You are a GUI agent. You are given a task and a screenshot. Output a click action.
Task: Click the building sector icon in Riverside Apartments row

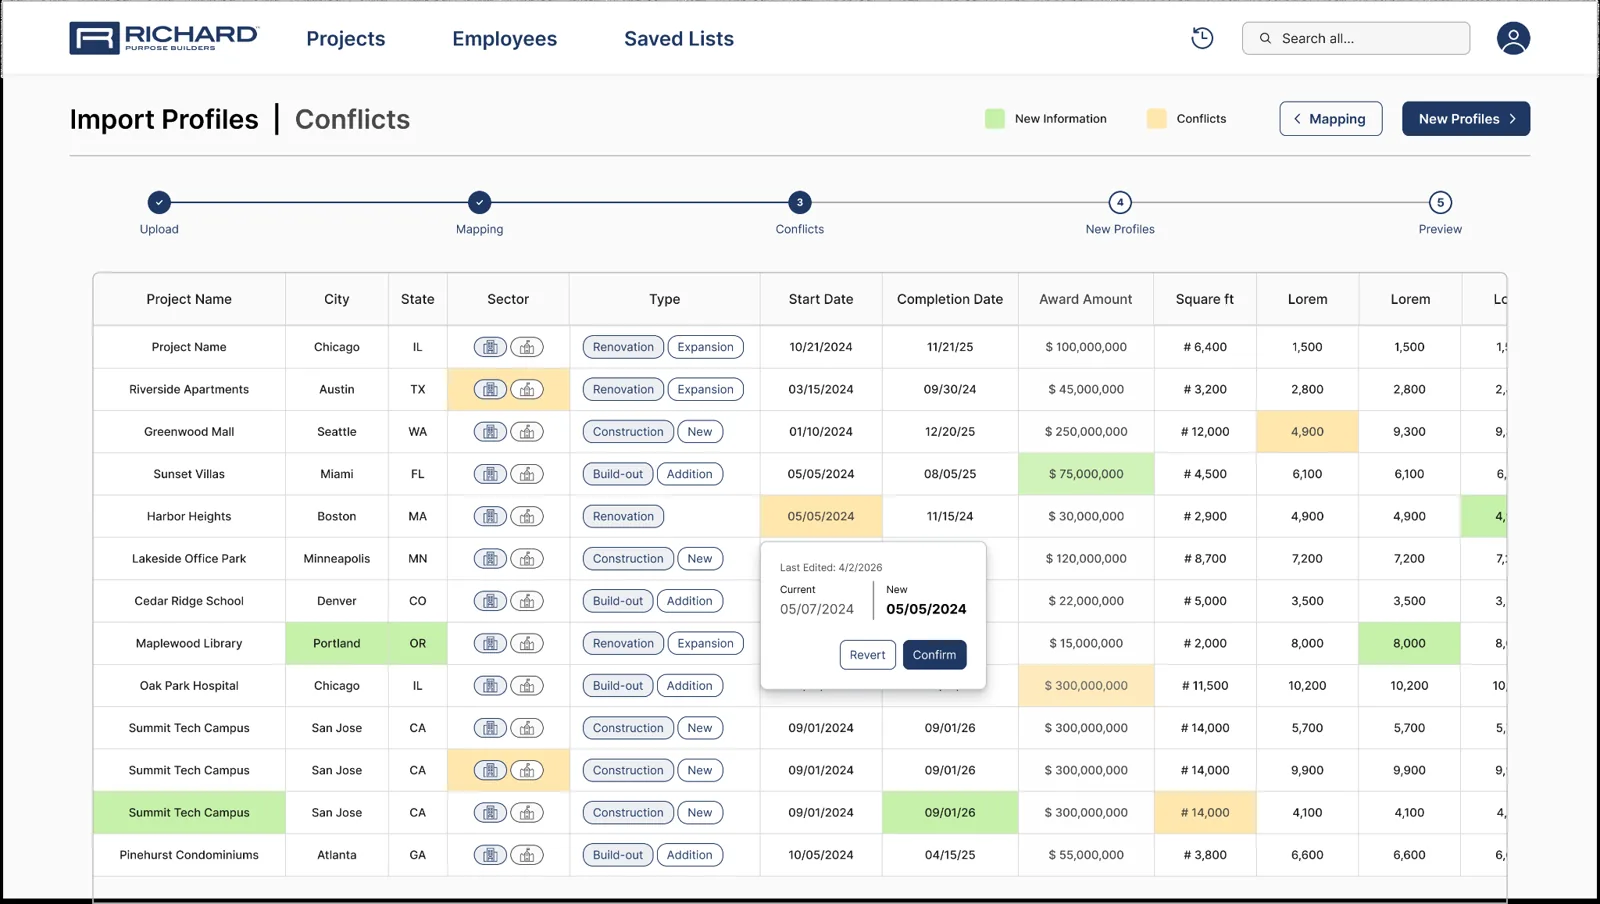pyautogui.click(x=490, y=389)
